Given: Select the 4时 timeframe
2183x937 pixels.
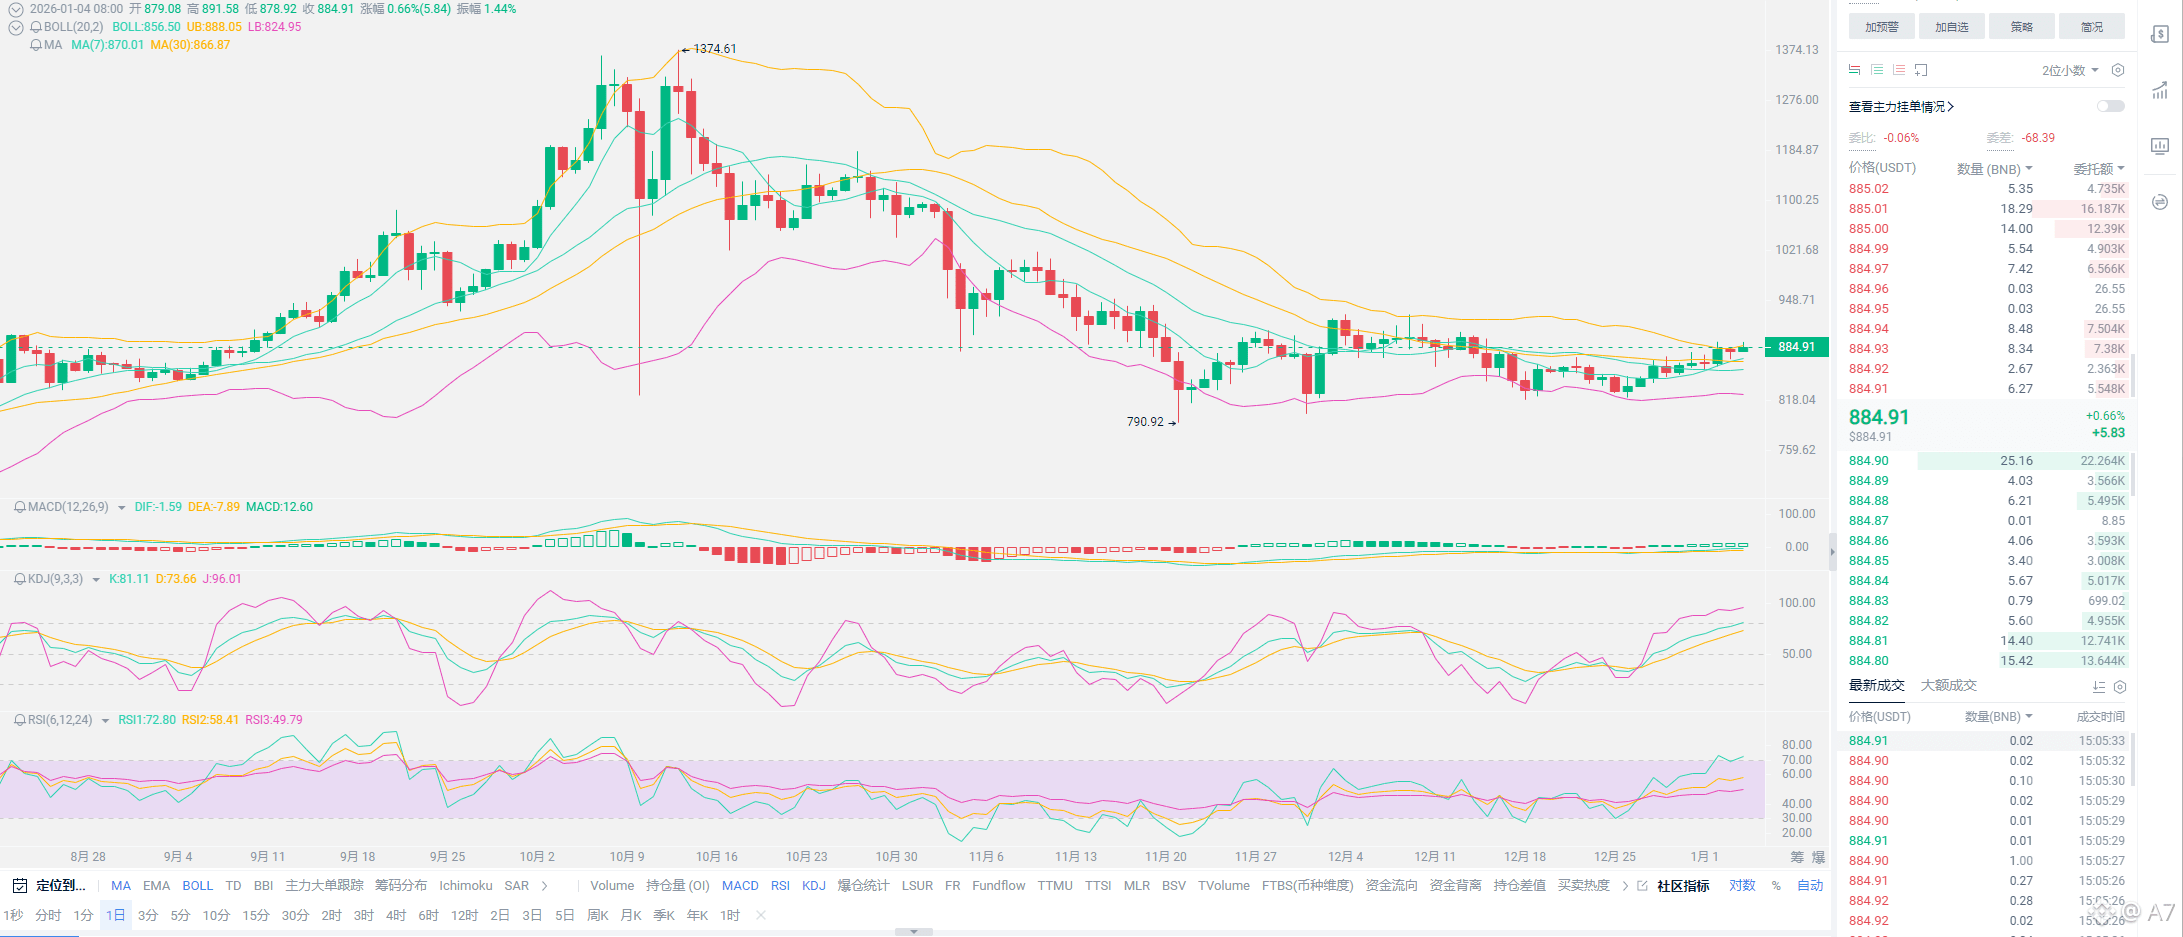Looking at the screenshot, I should [x=396, y=915].
